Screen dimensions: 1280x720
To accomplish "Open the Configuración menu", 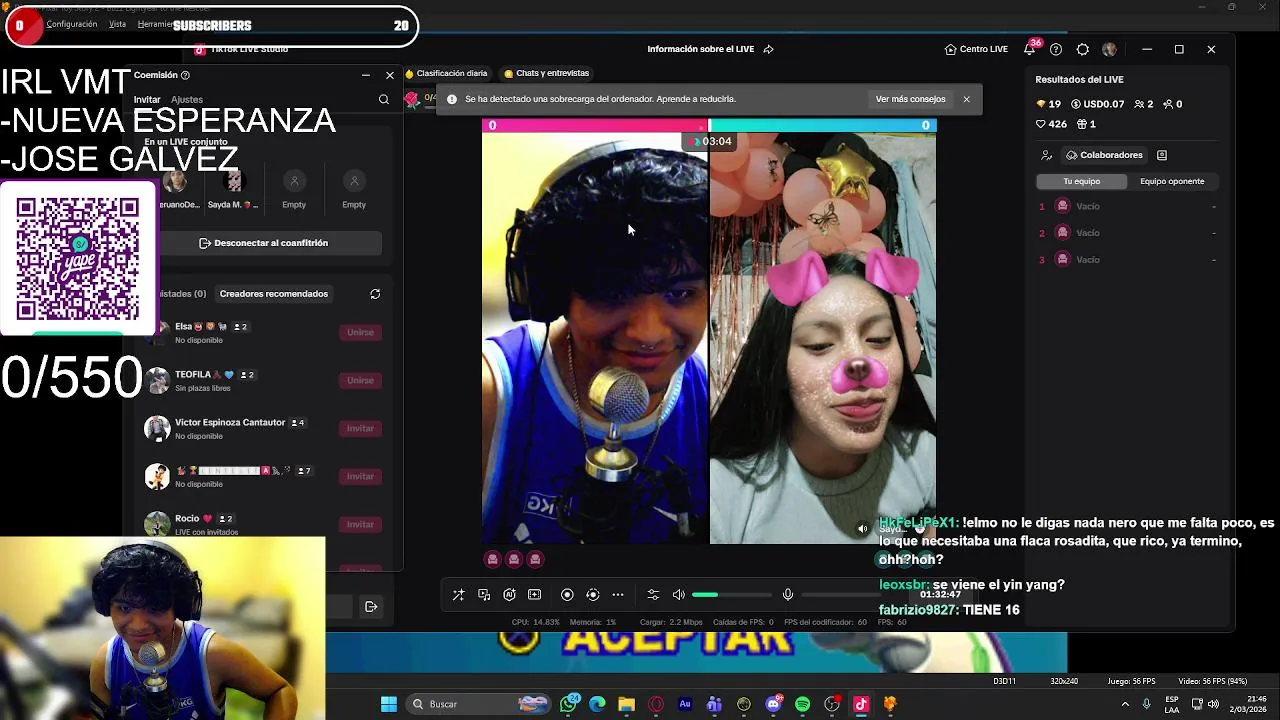I will tap(72, 24).
